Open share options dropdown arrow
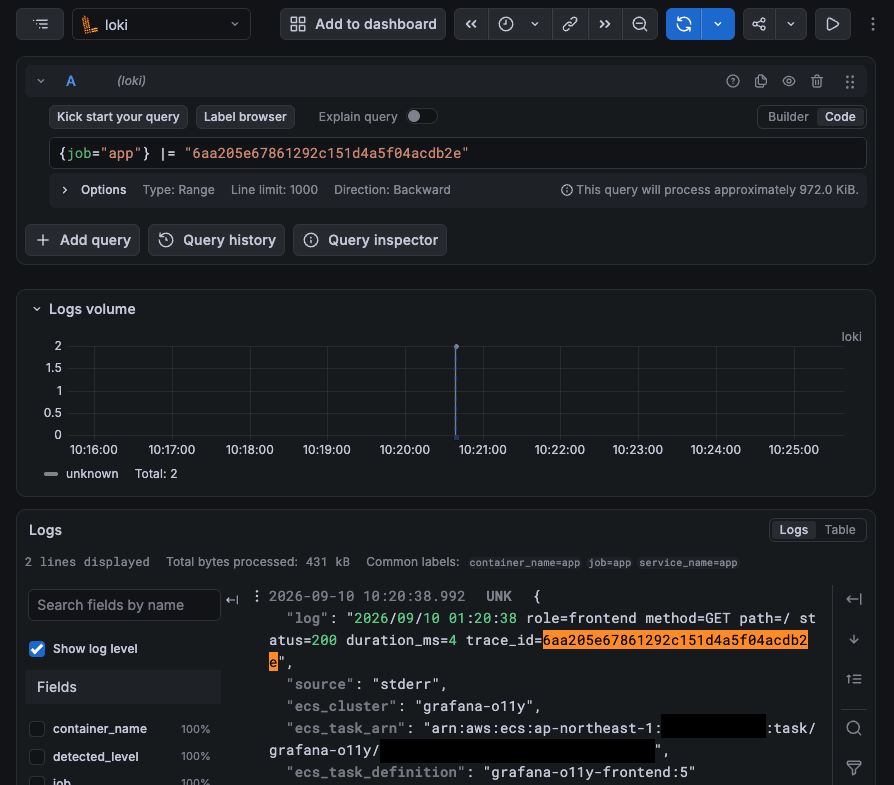Image resolution: width=894 pixels, height=785 pixels. click(791, 24)
